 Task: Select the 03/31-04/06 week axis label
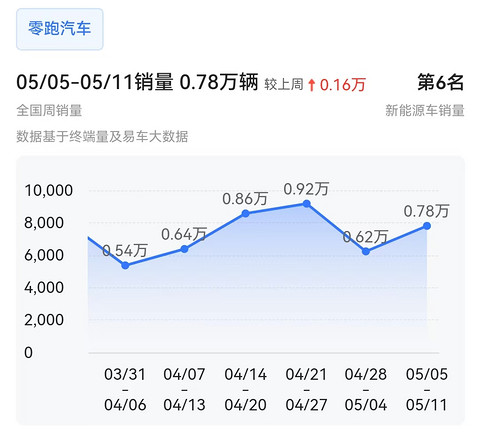[x=125, y=390]
